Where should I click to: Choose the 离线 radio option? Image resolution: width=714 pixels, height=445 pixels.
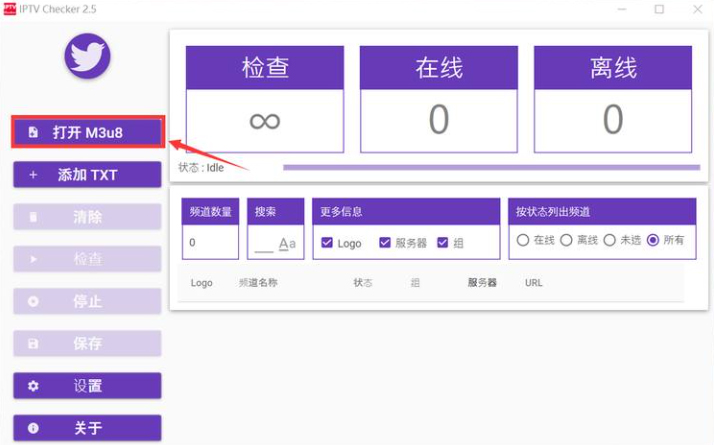tap(566, 241)
